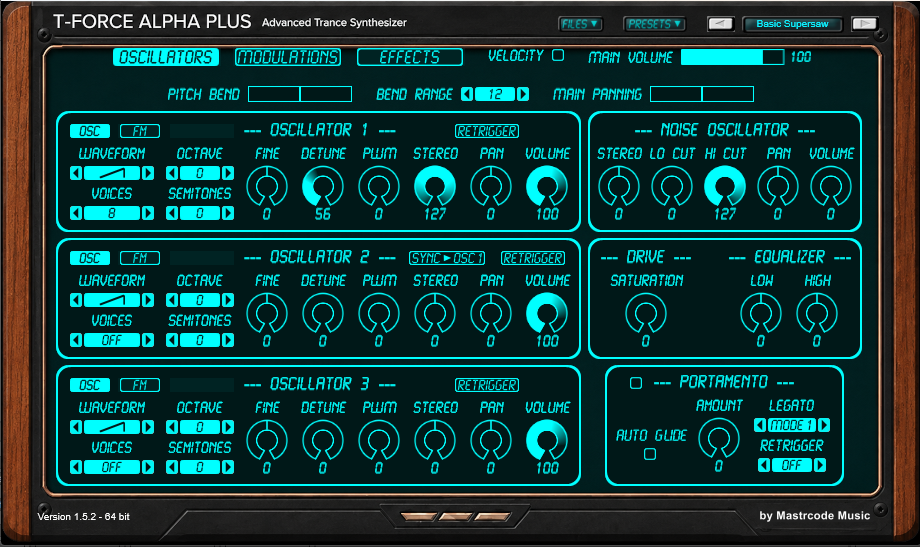This screenshot has height=547, width=920.
Task: Toggle Oscillator 1 Retrigger
Action: point(487,131)
